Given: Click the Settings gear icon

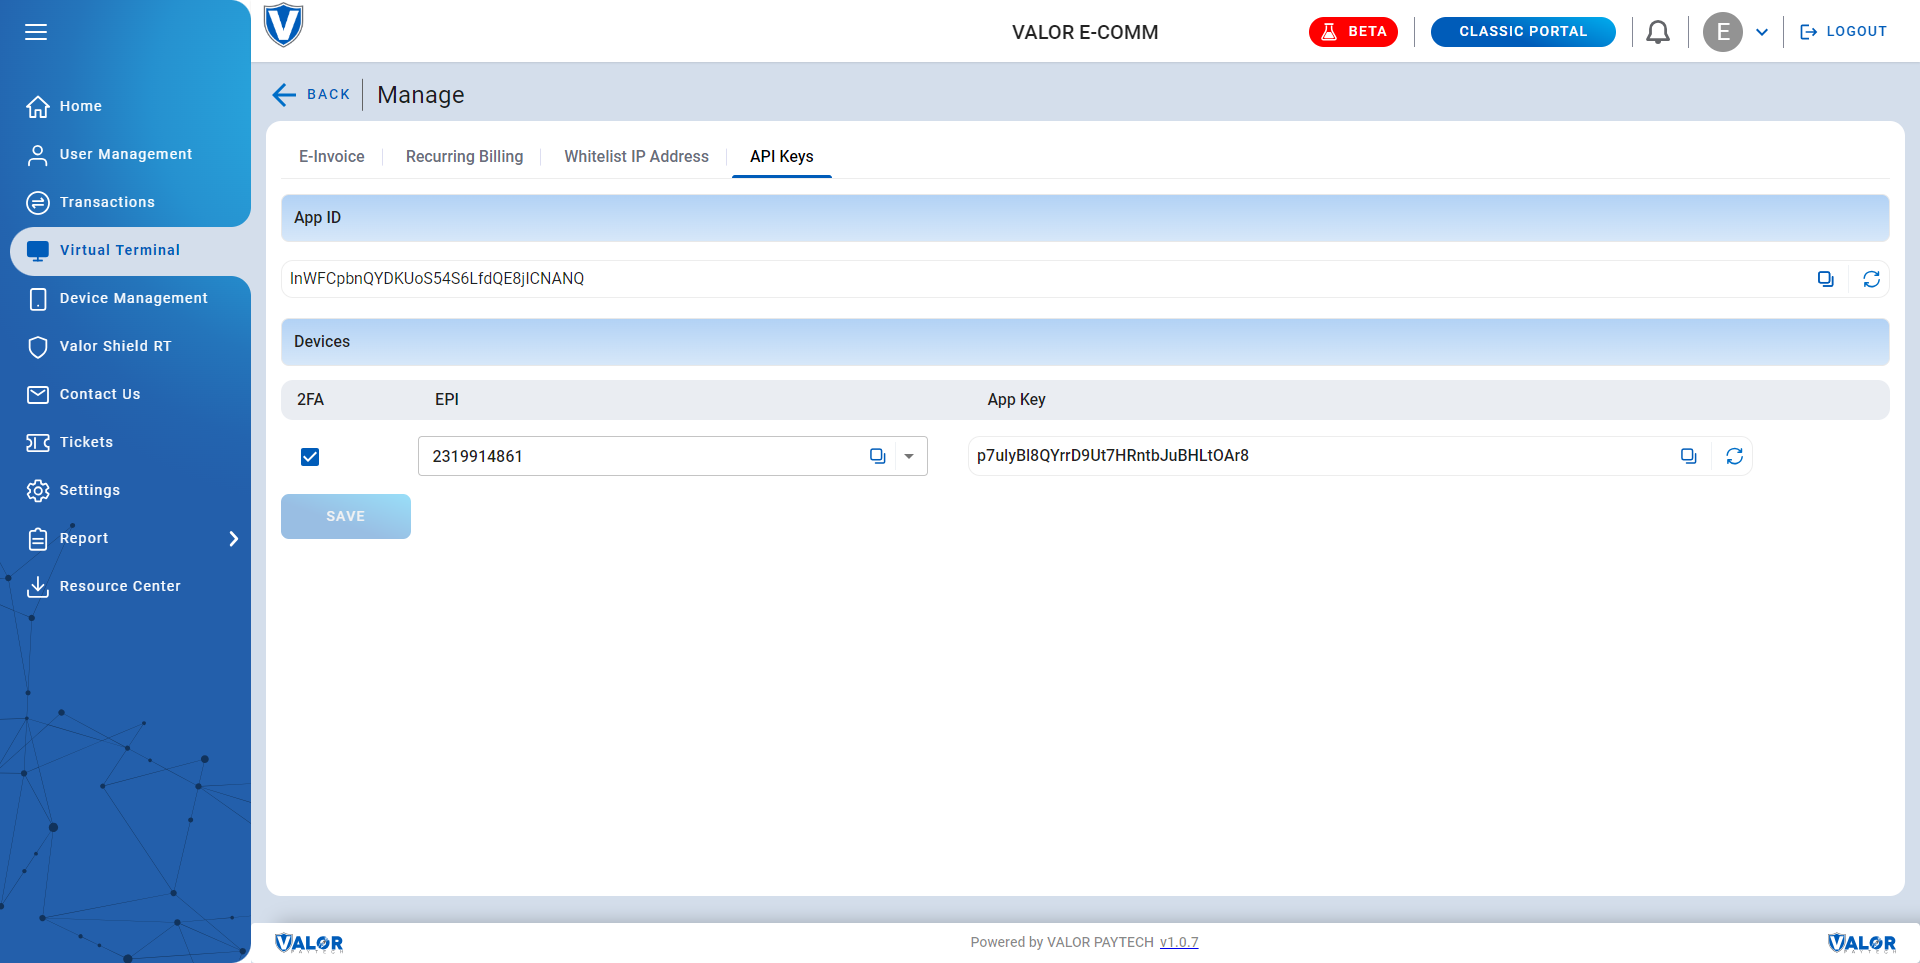Looking at the screenshot, I should coord(38,490).
